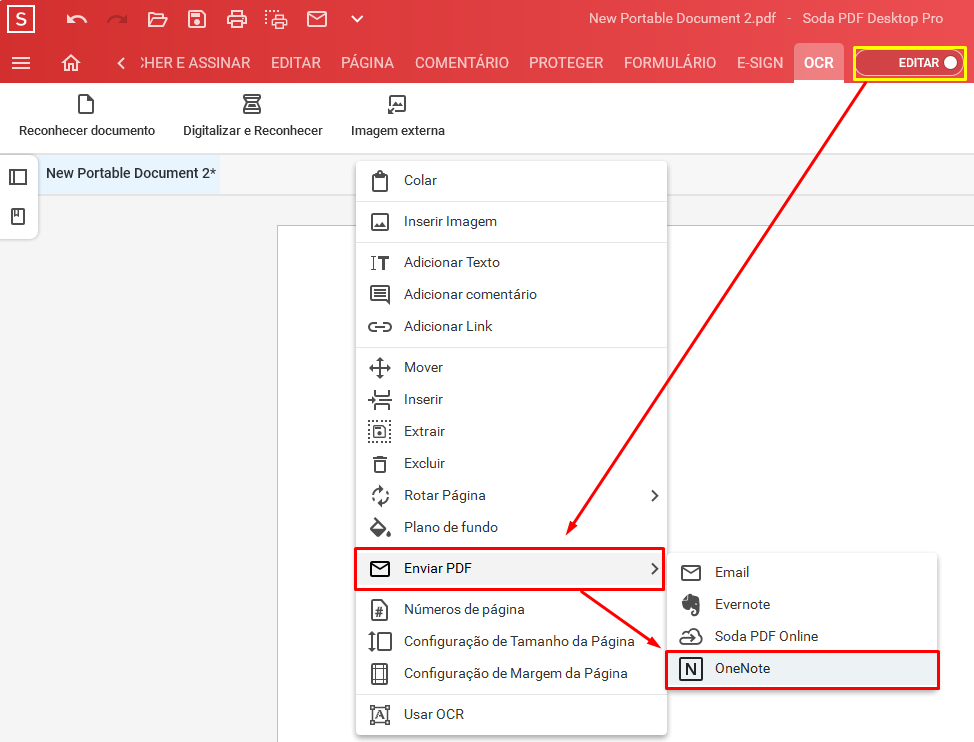Select Adicionar Texto menu entry
Viewport: 974px width, 742px height.
(x=511, y=263)
